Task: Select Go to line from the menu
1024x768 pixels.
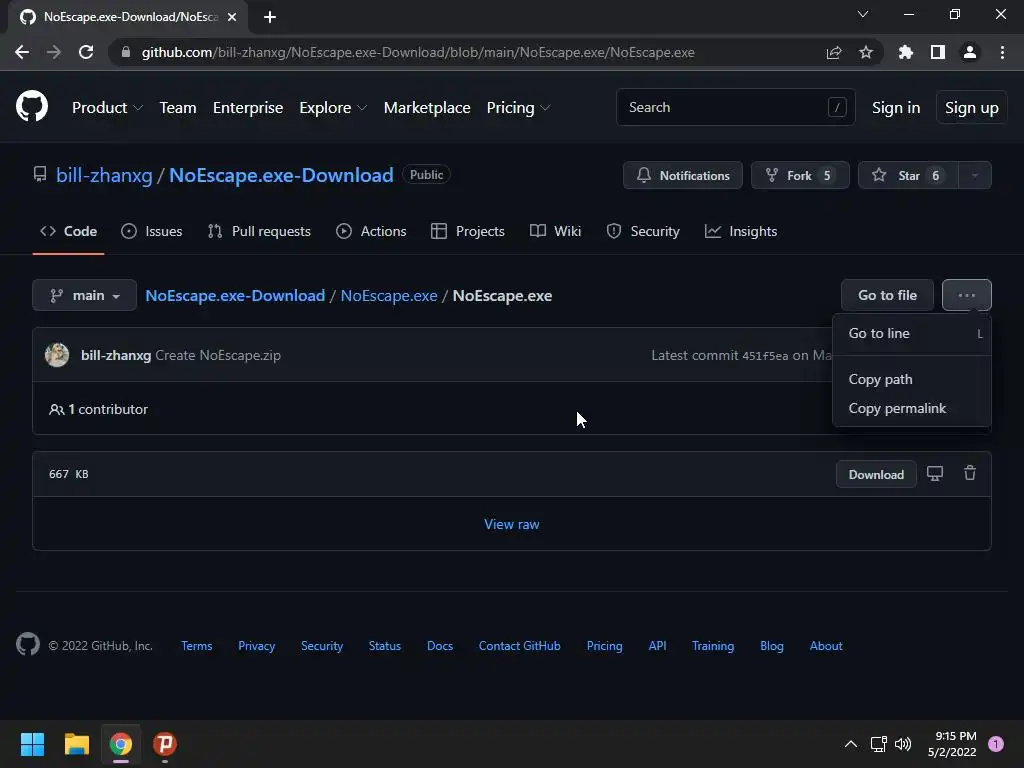Action: [912, 333]
